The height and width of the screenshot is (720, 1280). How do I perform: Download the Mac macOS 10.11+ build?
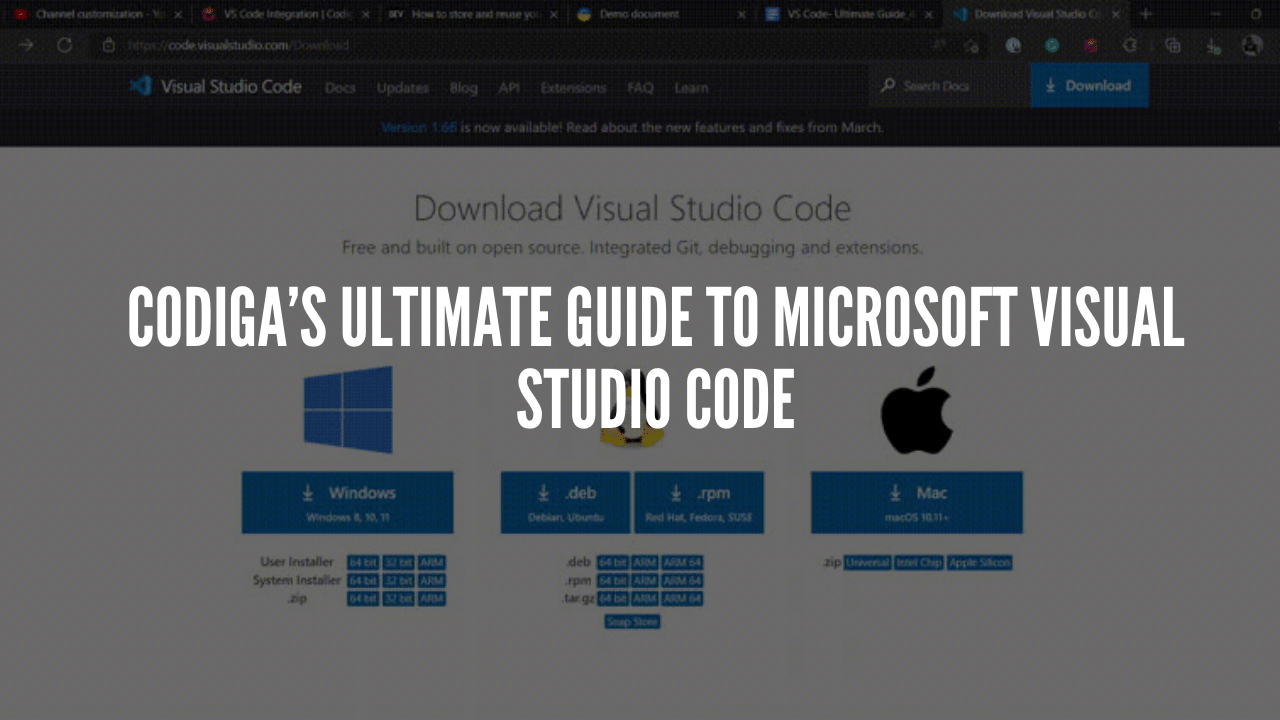(916, 502)
